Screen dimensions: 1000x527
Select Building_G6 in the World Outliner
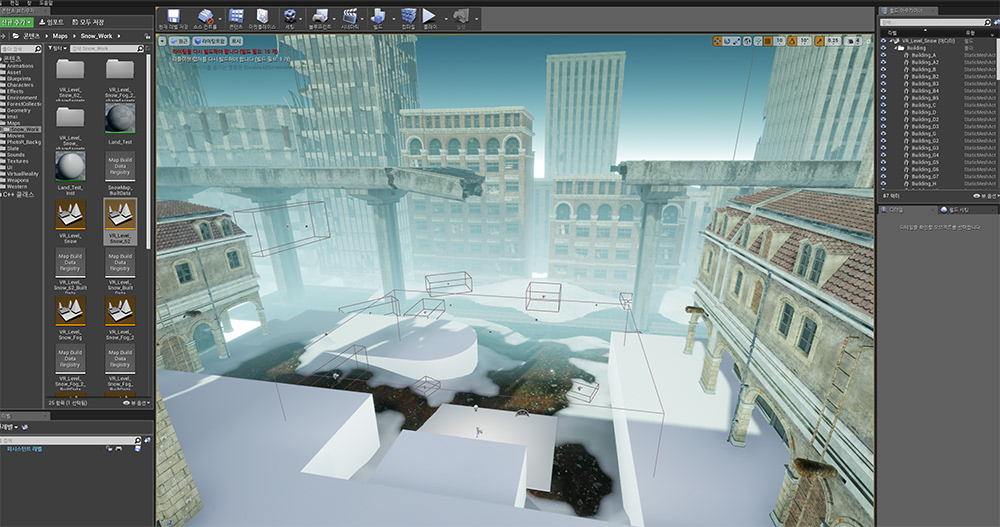(x=925, y=169)
